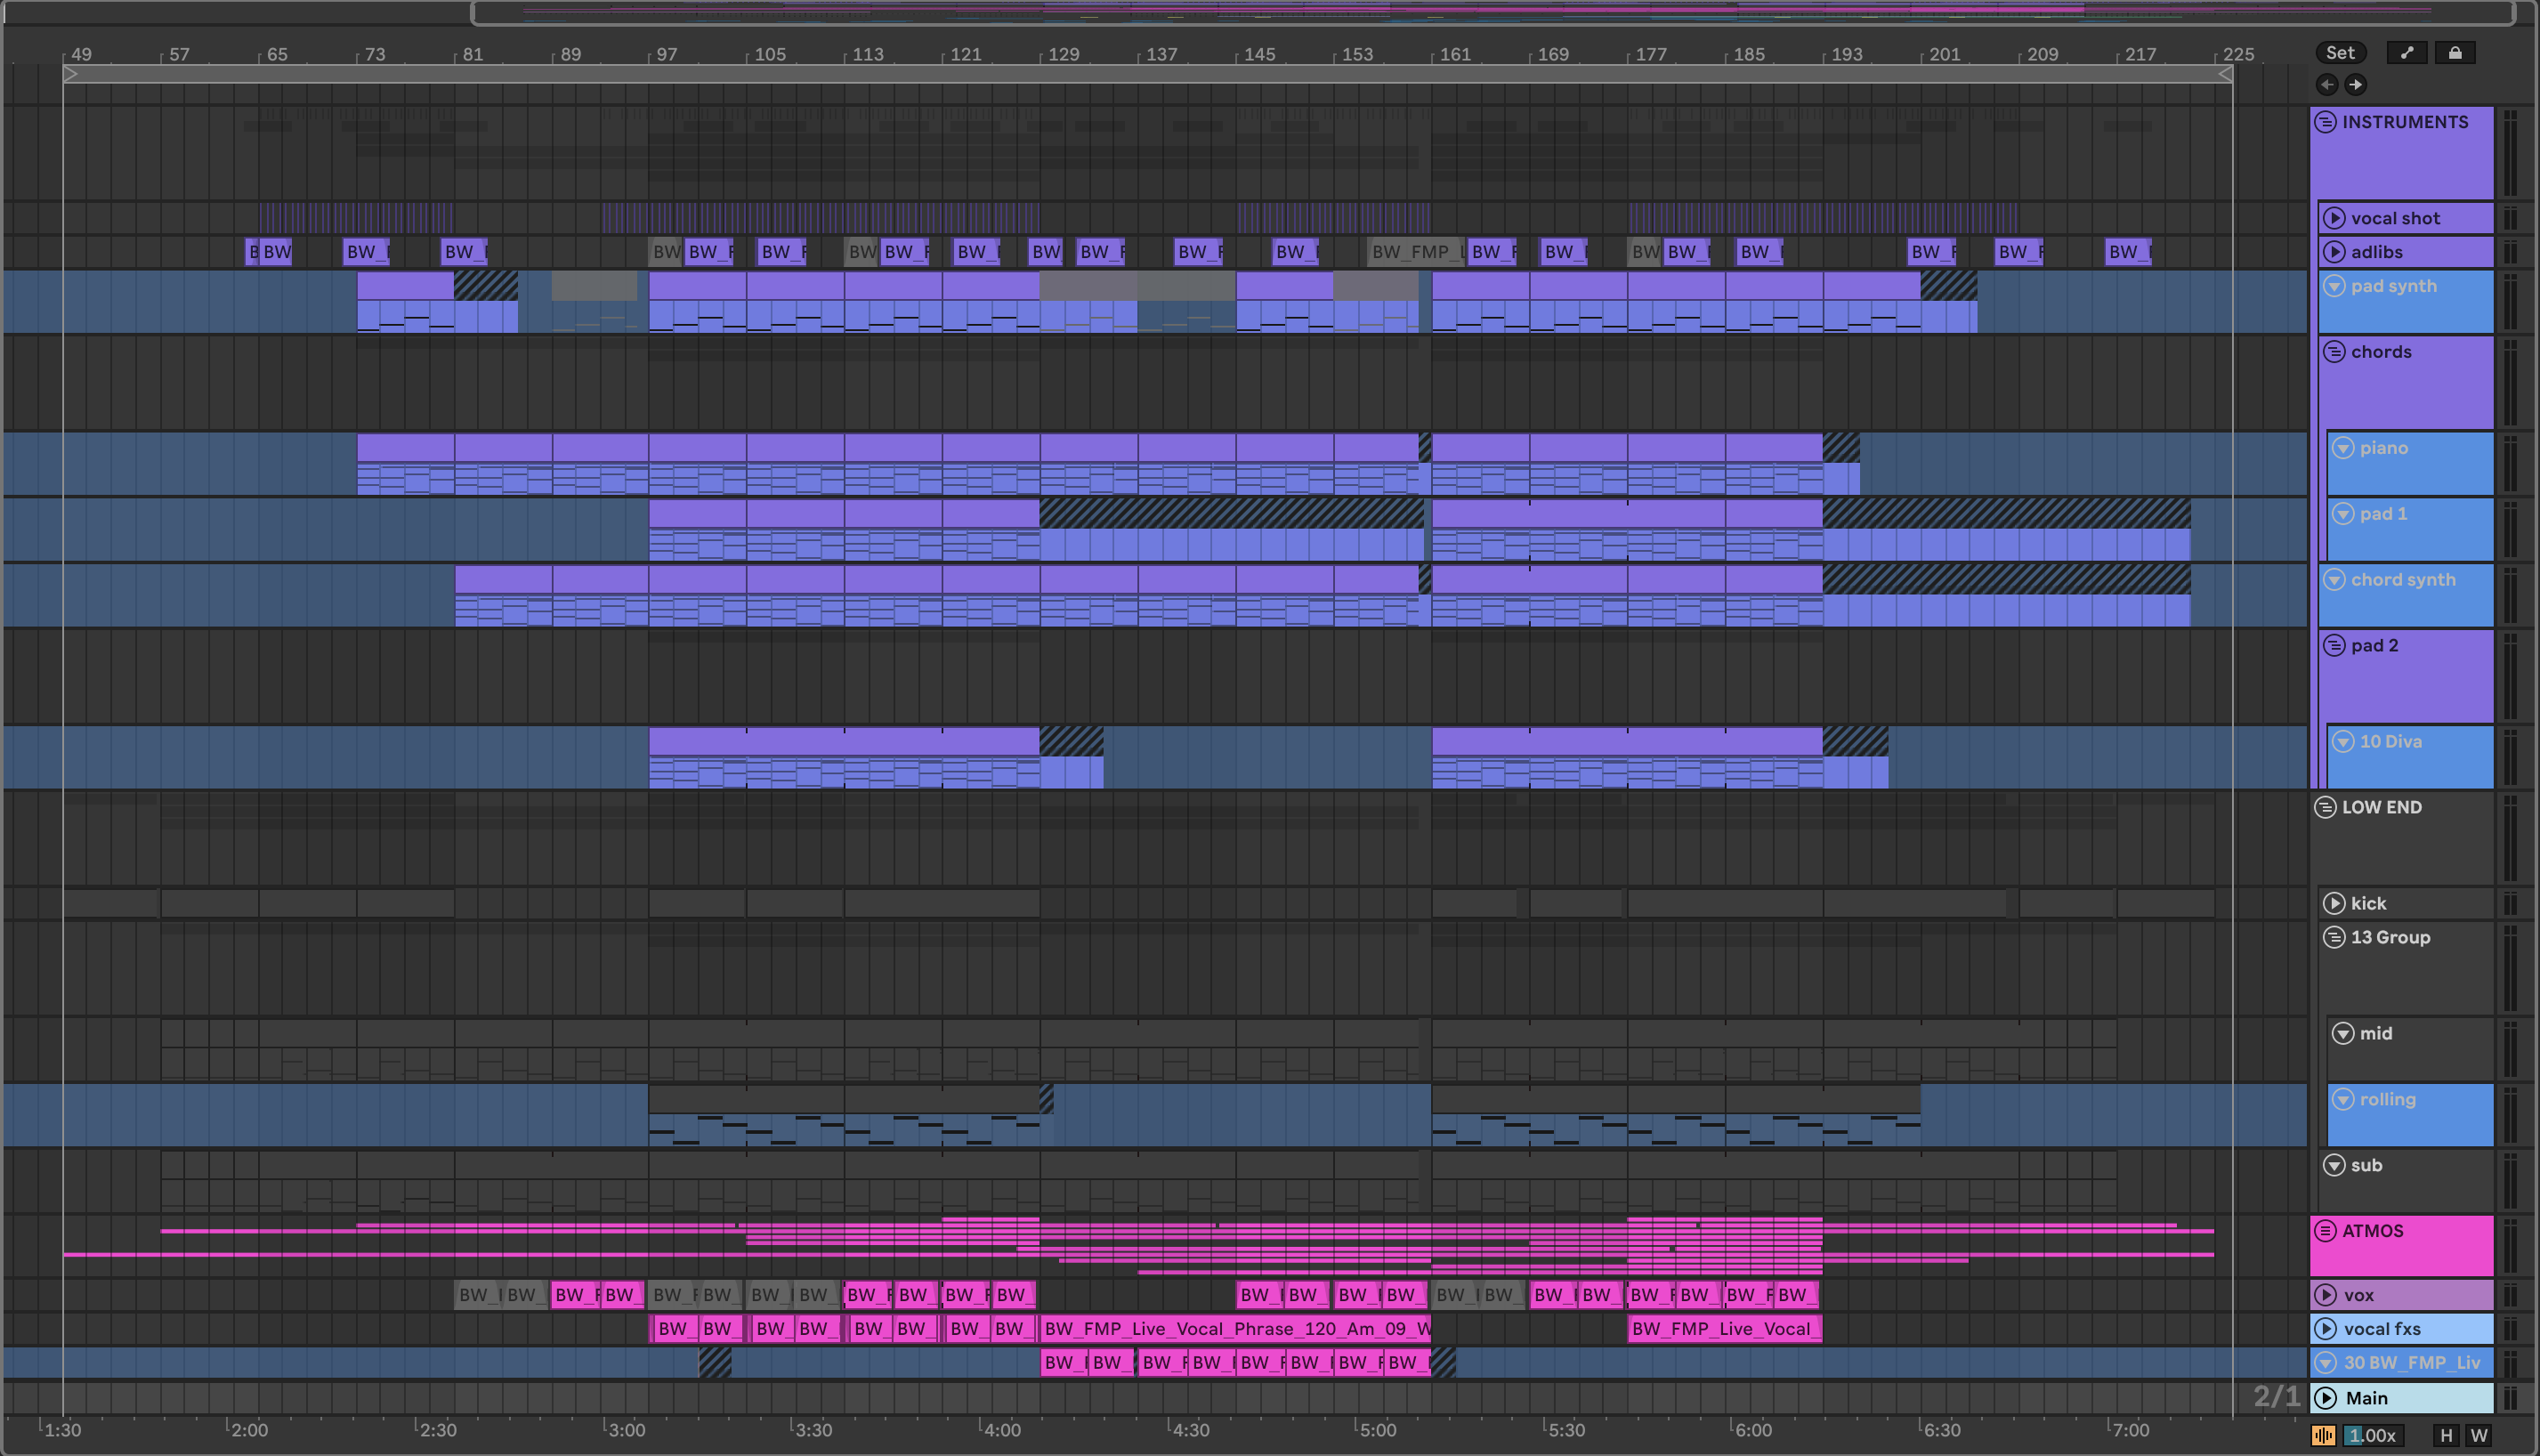Viewport: 2540px width, 1456px height.
Task: Click the long BW_FMP_Live_Vocal_Phrase_120_Am clip
Action: pyautogui.click(x=1235, y=1329)
